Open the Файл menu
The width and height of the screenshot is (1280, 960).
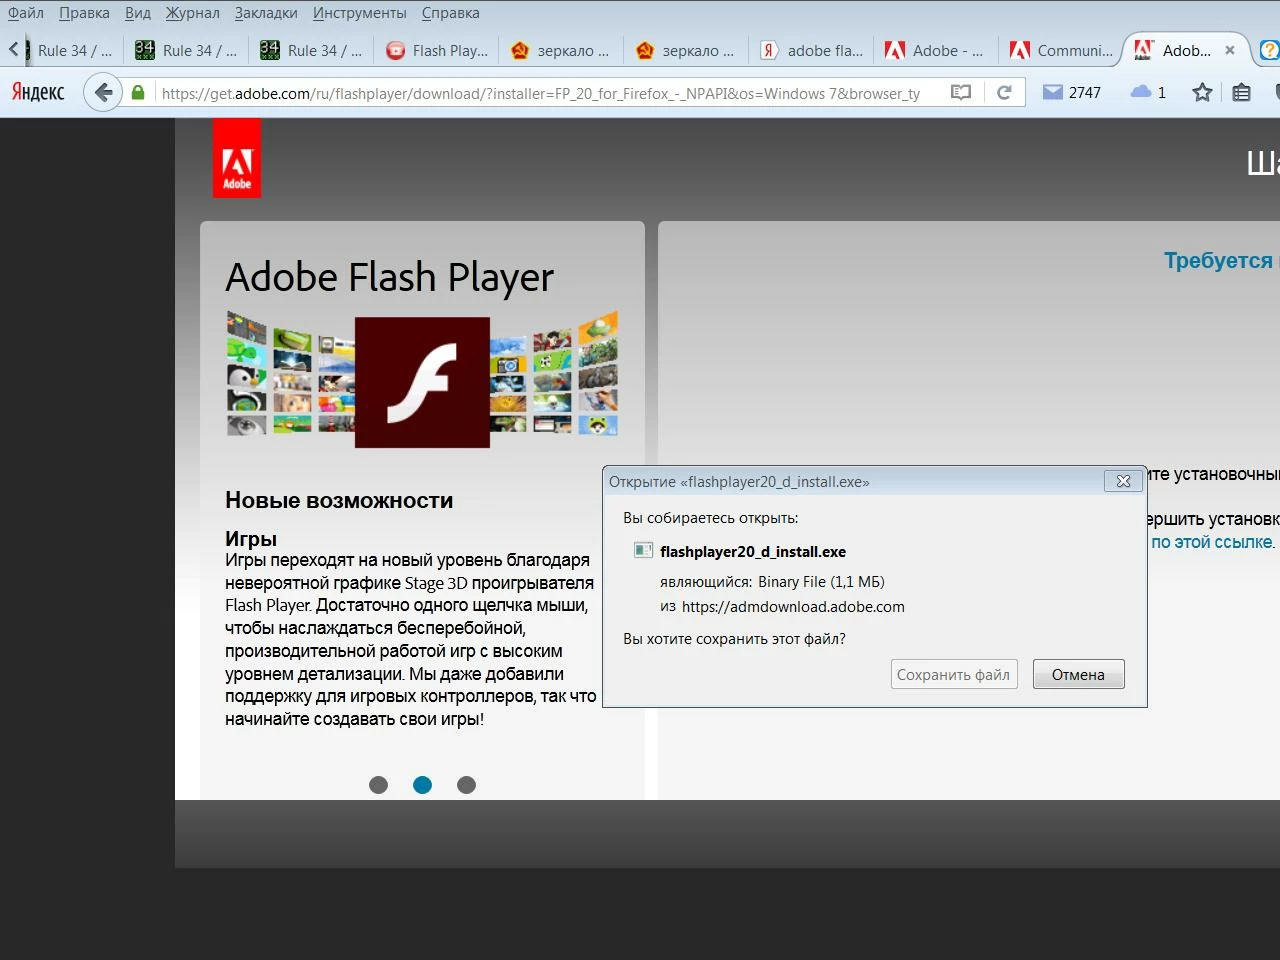(26, 13)
